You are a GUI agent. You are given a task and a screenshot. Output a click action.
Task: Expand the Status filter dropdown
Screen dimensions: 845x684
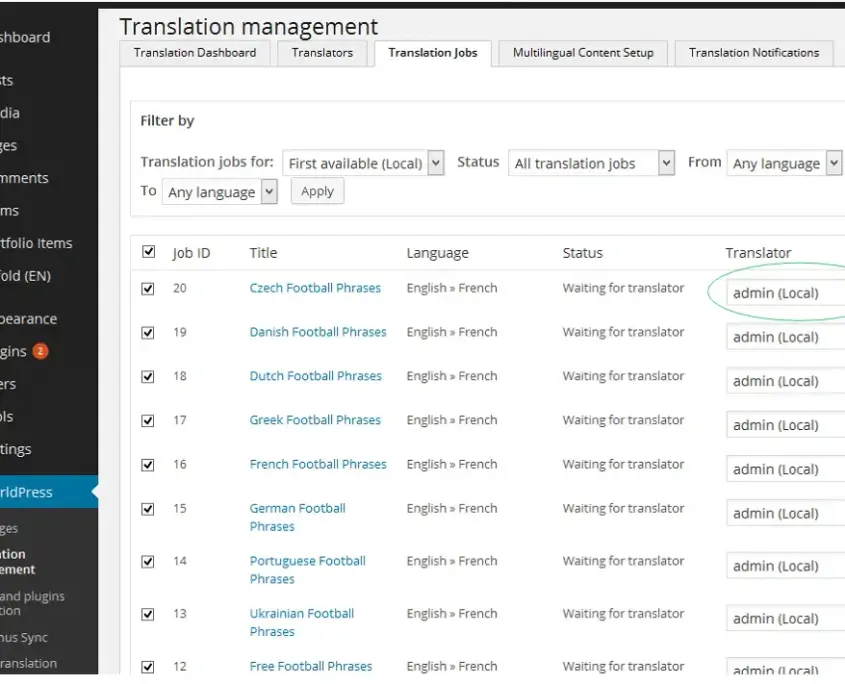[591, 163]
